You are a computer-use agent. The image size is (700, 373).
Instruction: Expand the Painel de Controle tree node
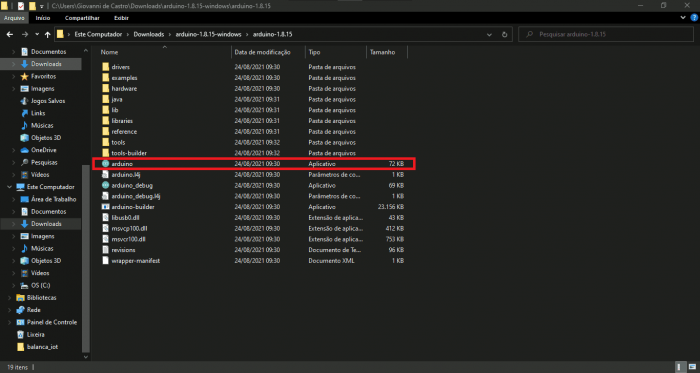click(x=9, y=322)
